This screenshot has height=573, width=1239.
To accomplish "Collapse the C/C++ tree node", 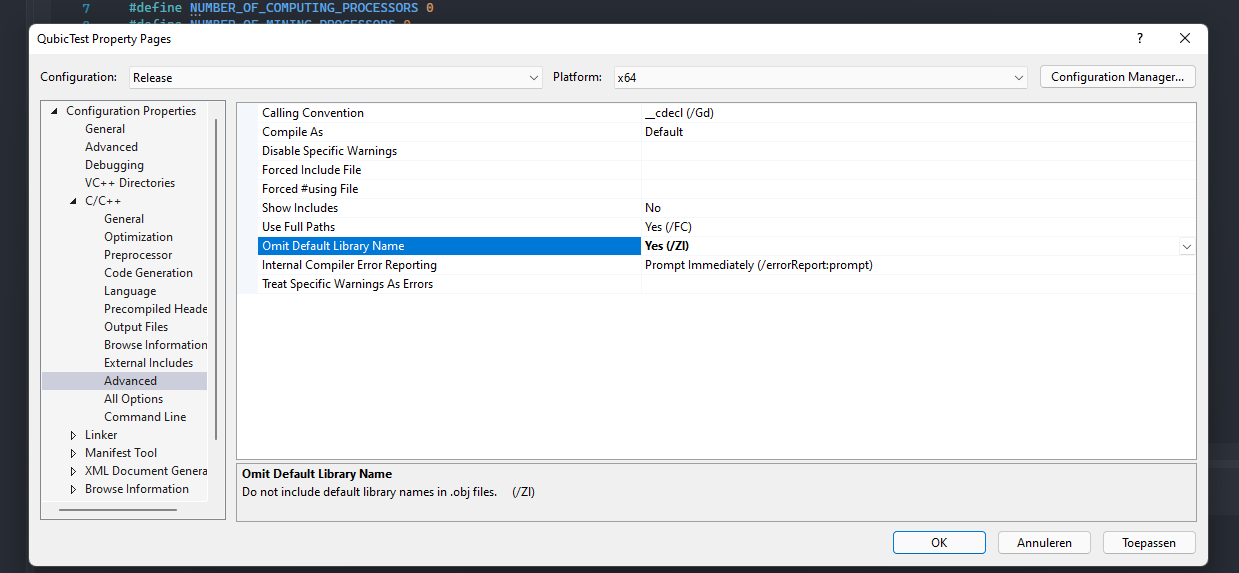I will pyautogui.click(x=73, y=201).
